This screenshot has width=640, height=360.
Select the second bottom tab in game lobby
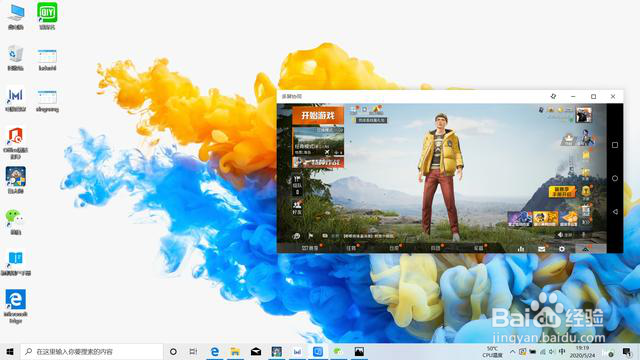[351, 248]
